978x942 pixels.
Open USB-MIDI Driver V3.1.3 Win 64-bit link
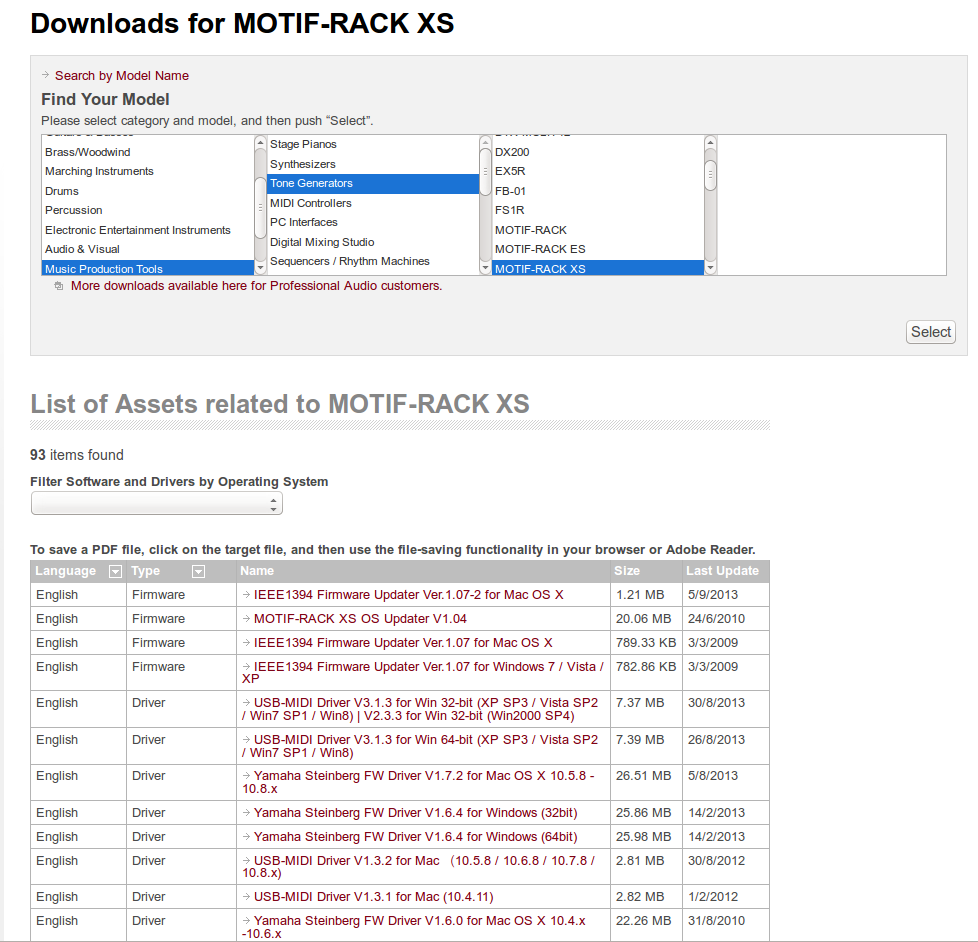click(x=420, y=746)
